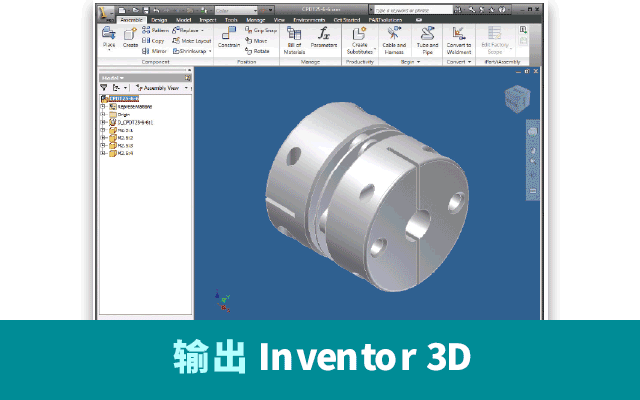Start Cable and Harness environment
This screenshot has width=640, height=400.
394,40
